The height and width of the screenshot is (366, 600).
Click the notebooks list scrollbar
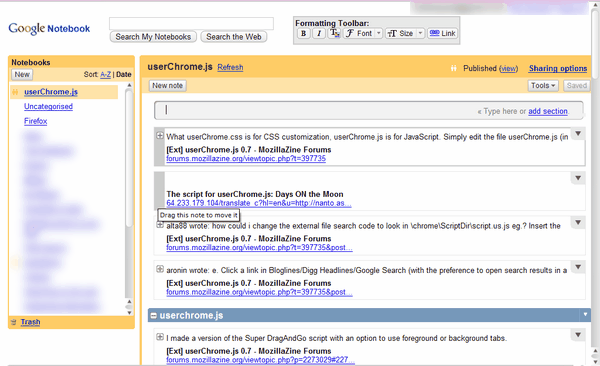[129, 158]
